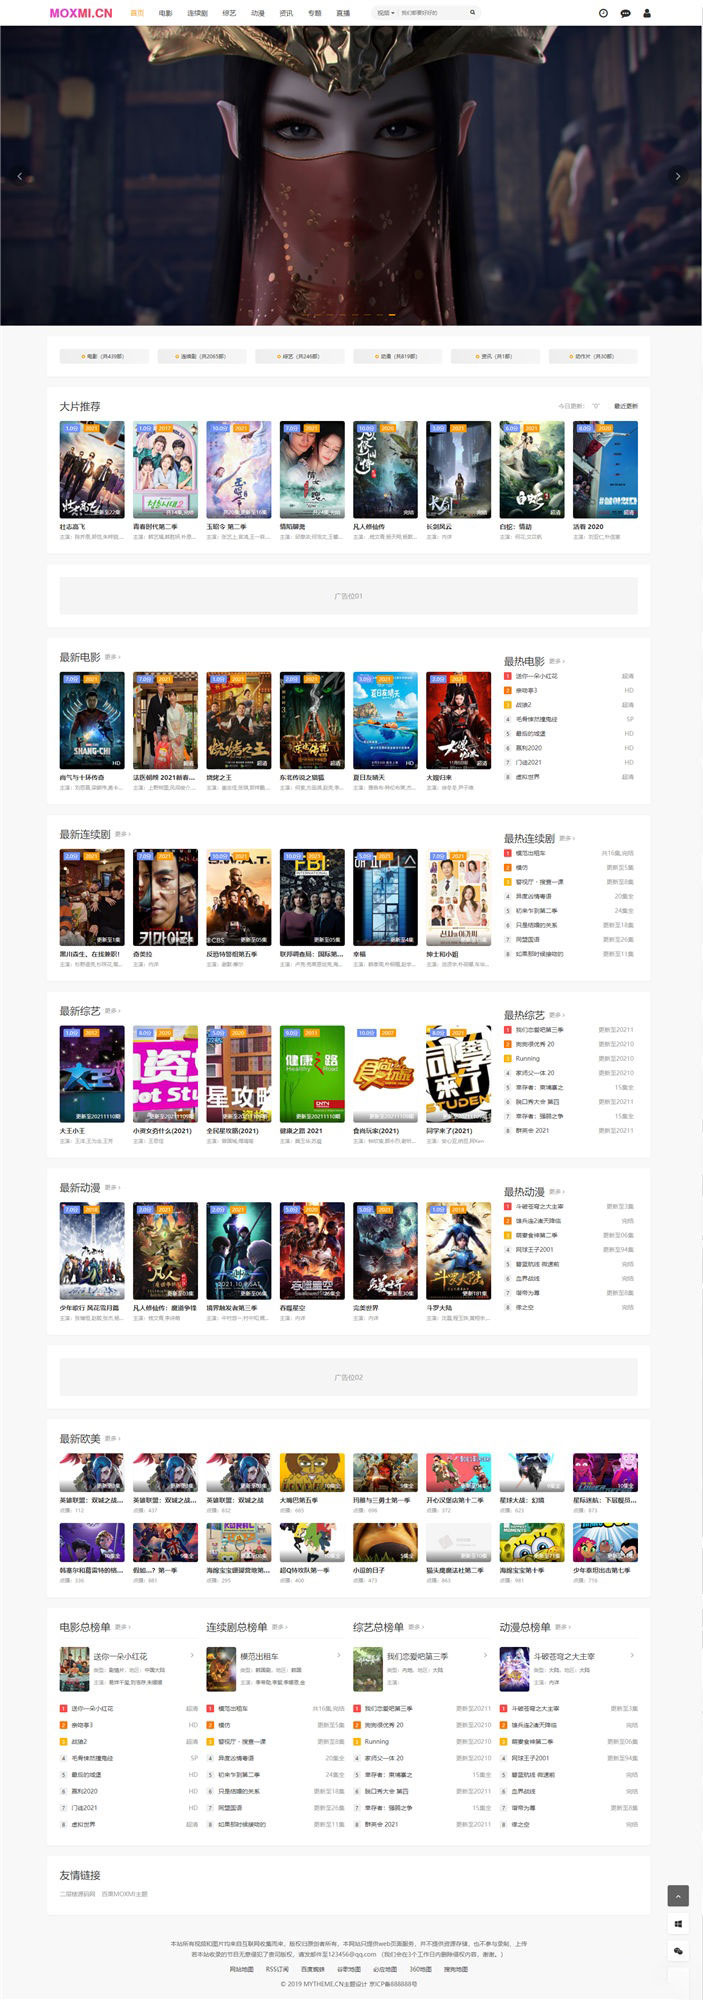Open the 直播 nav item
Image resolution: width=703 pixels, height=2000 pixels.
click(x=343, y=13)
